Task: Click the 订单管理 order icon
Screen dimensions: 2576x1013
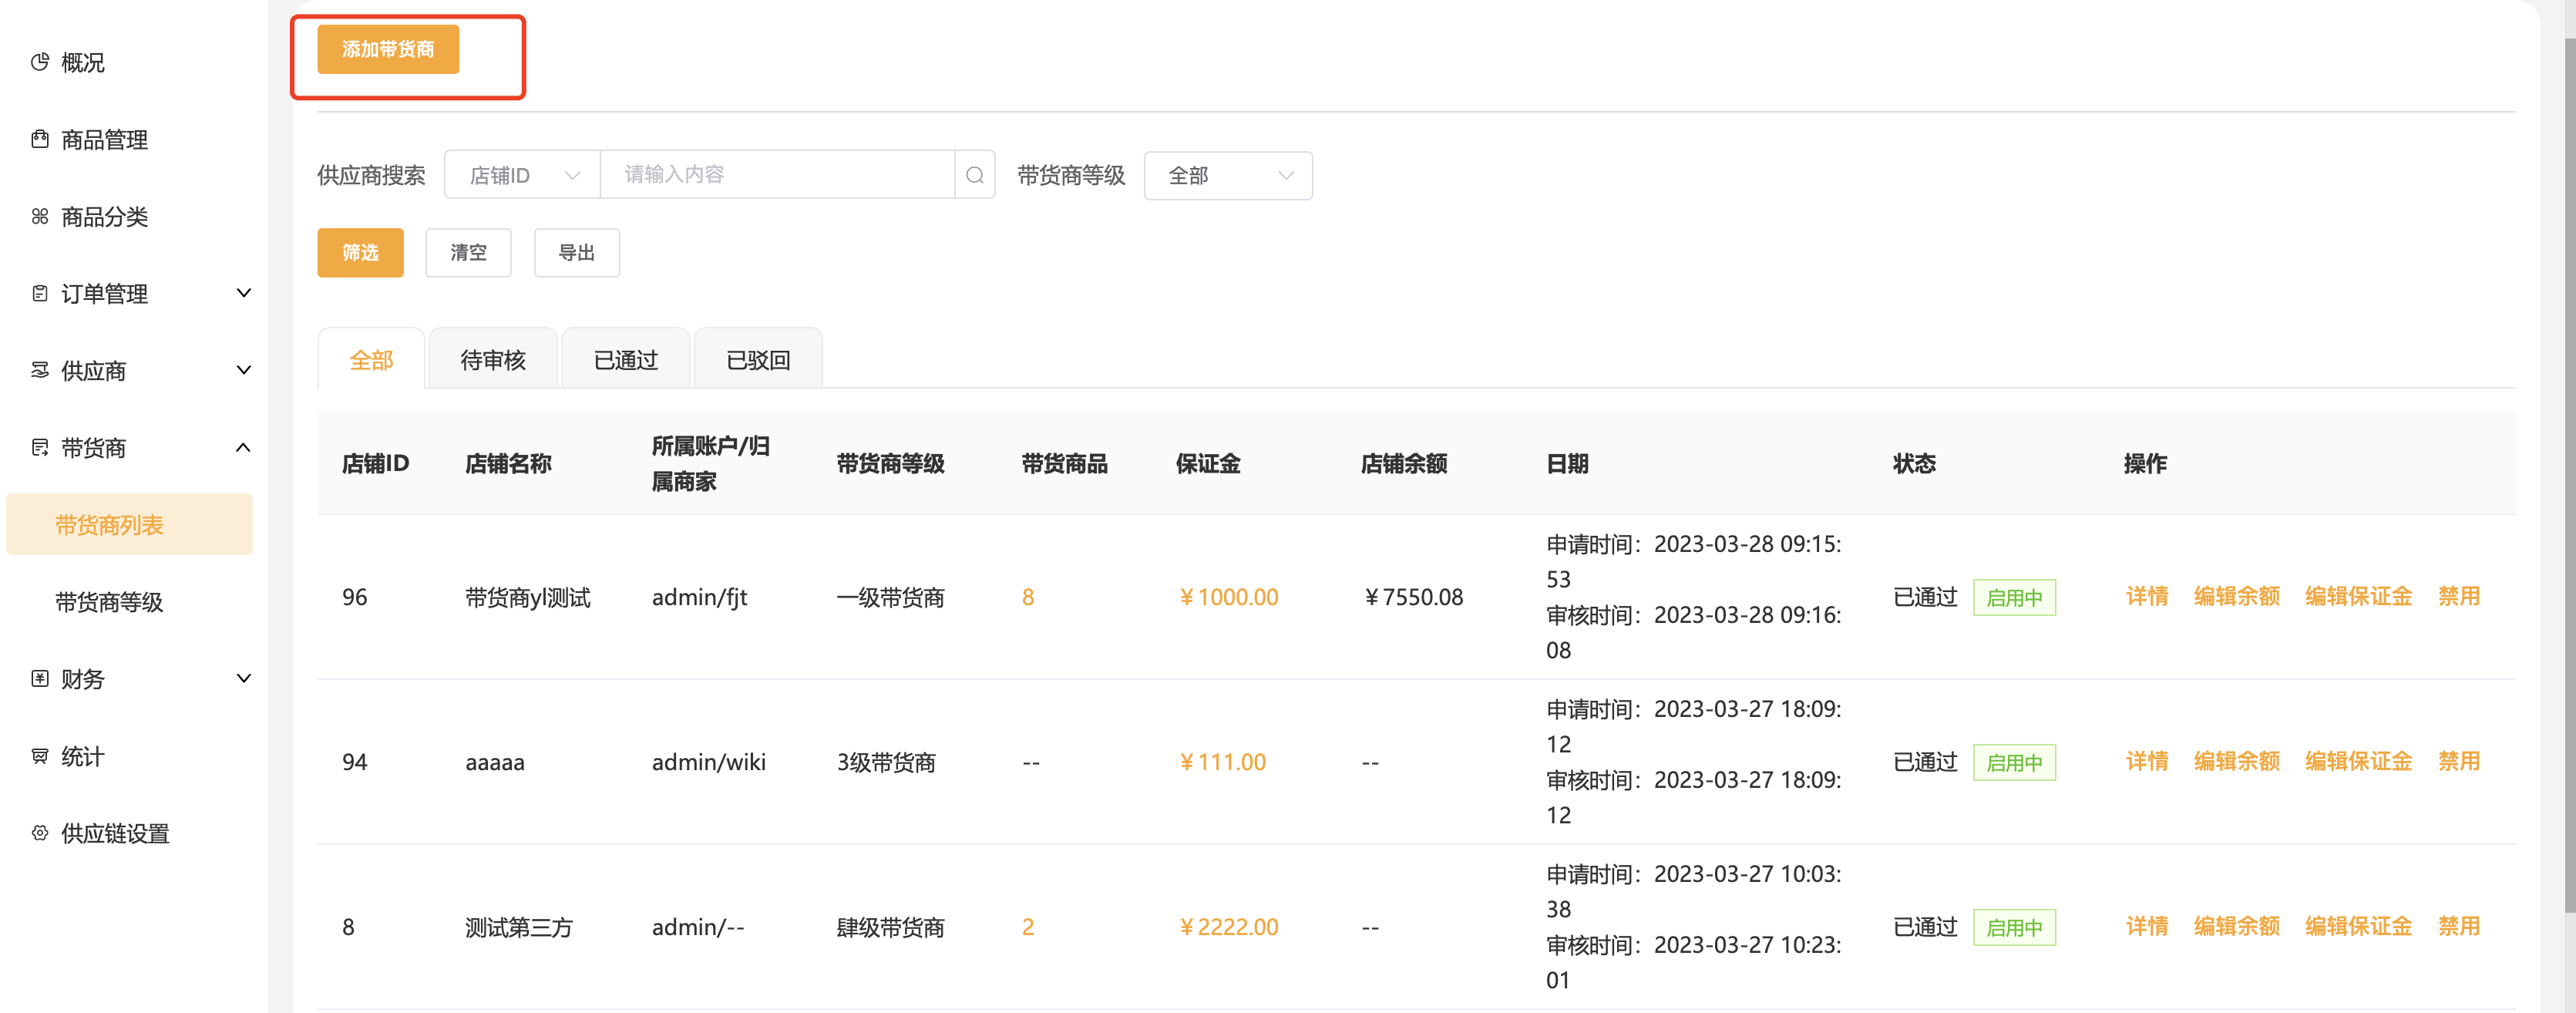Action: (40, 293)
